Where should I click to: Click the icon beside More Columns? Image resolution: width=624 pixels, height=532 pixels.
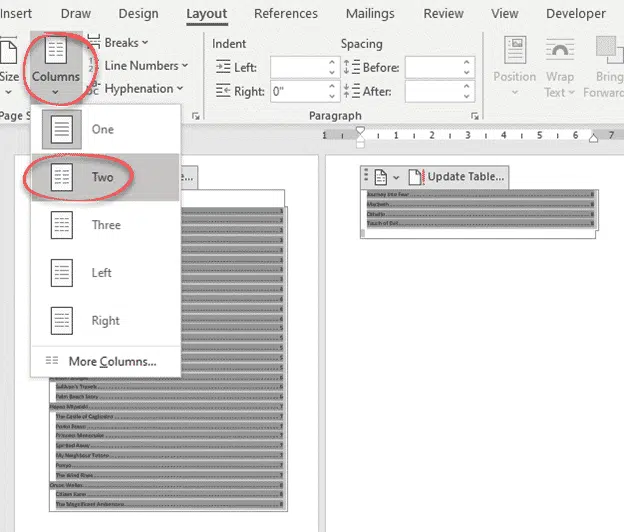click(52, 361)
